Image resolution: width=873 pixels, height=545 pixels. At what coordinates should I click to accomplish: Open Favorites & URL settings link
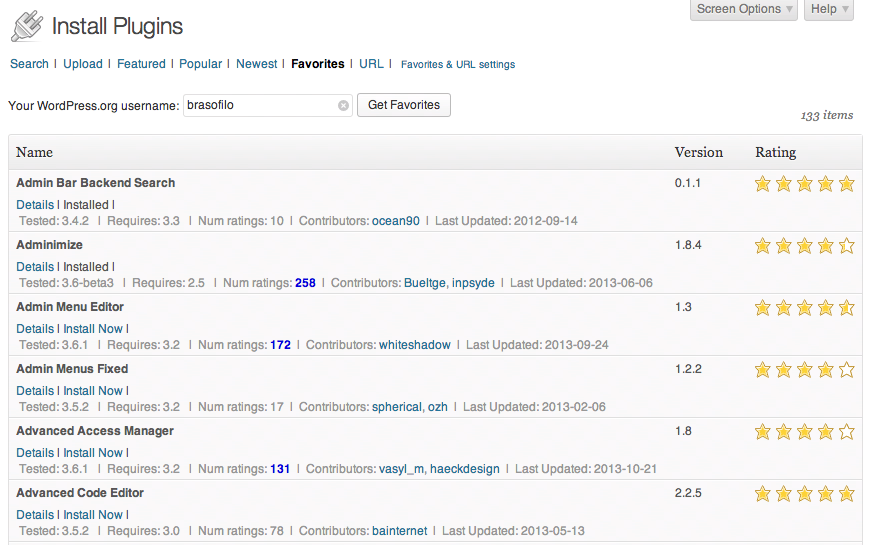coord(458,65)
